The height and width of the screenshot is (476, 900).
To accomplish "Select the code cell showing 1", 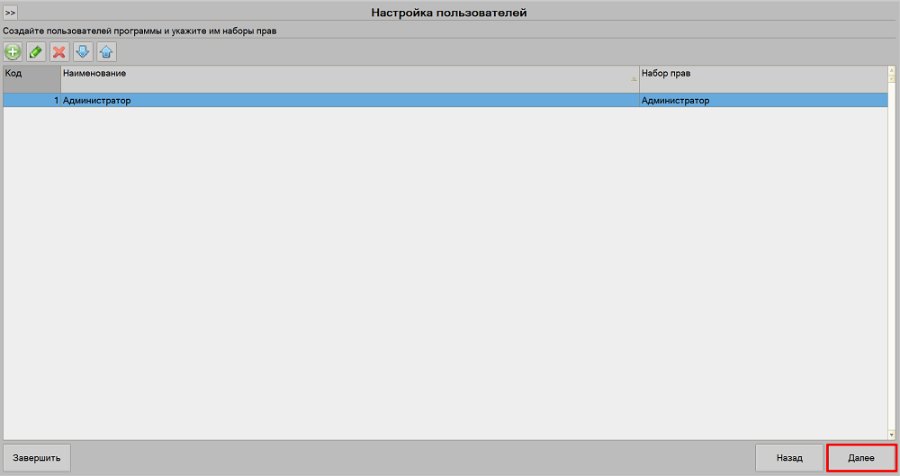I will (32, 100).
